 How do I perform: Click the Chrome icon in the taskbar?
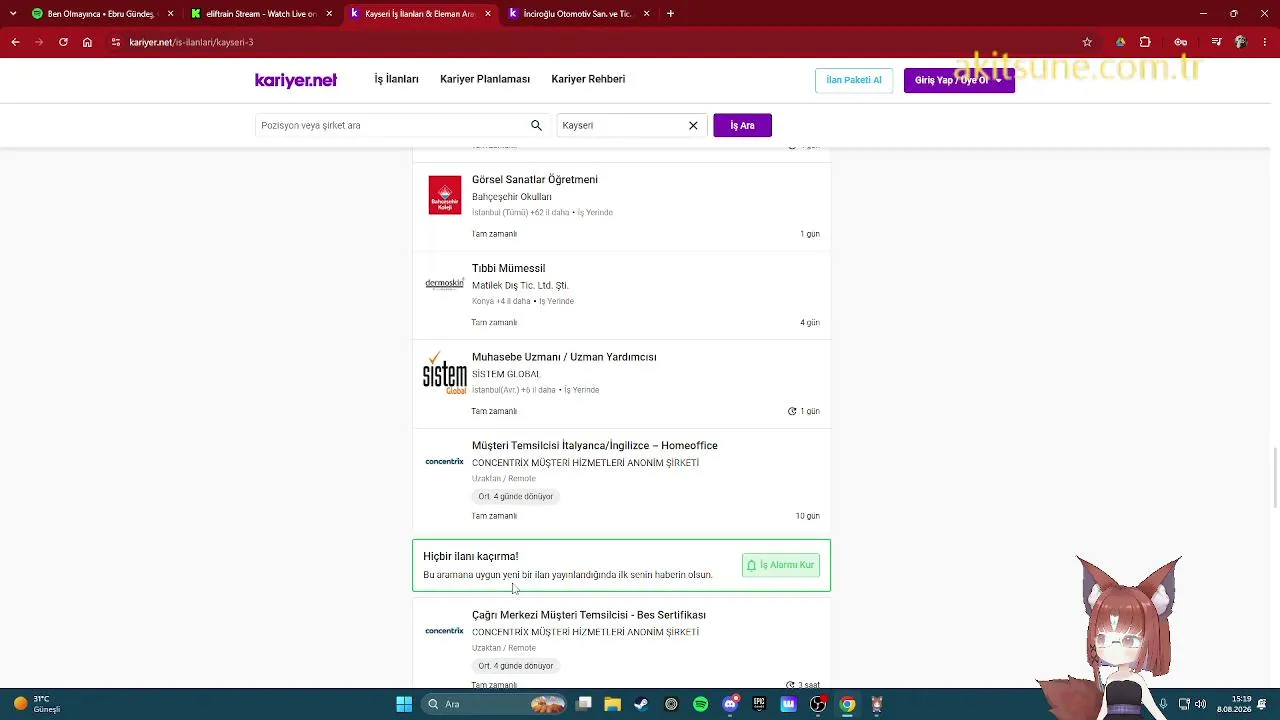(x=847, y=704)
